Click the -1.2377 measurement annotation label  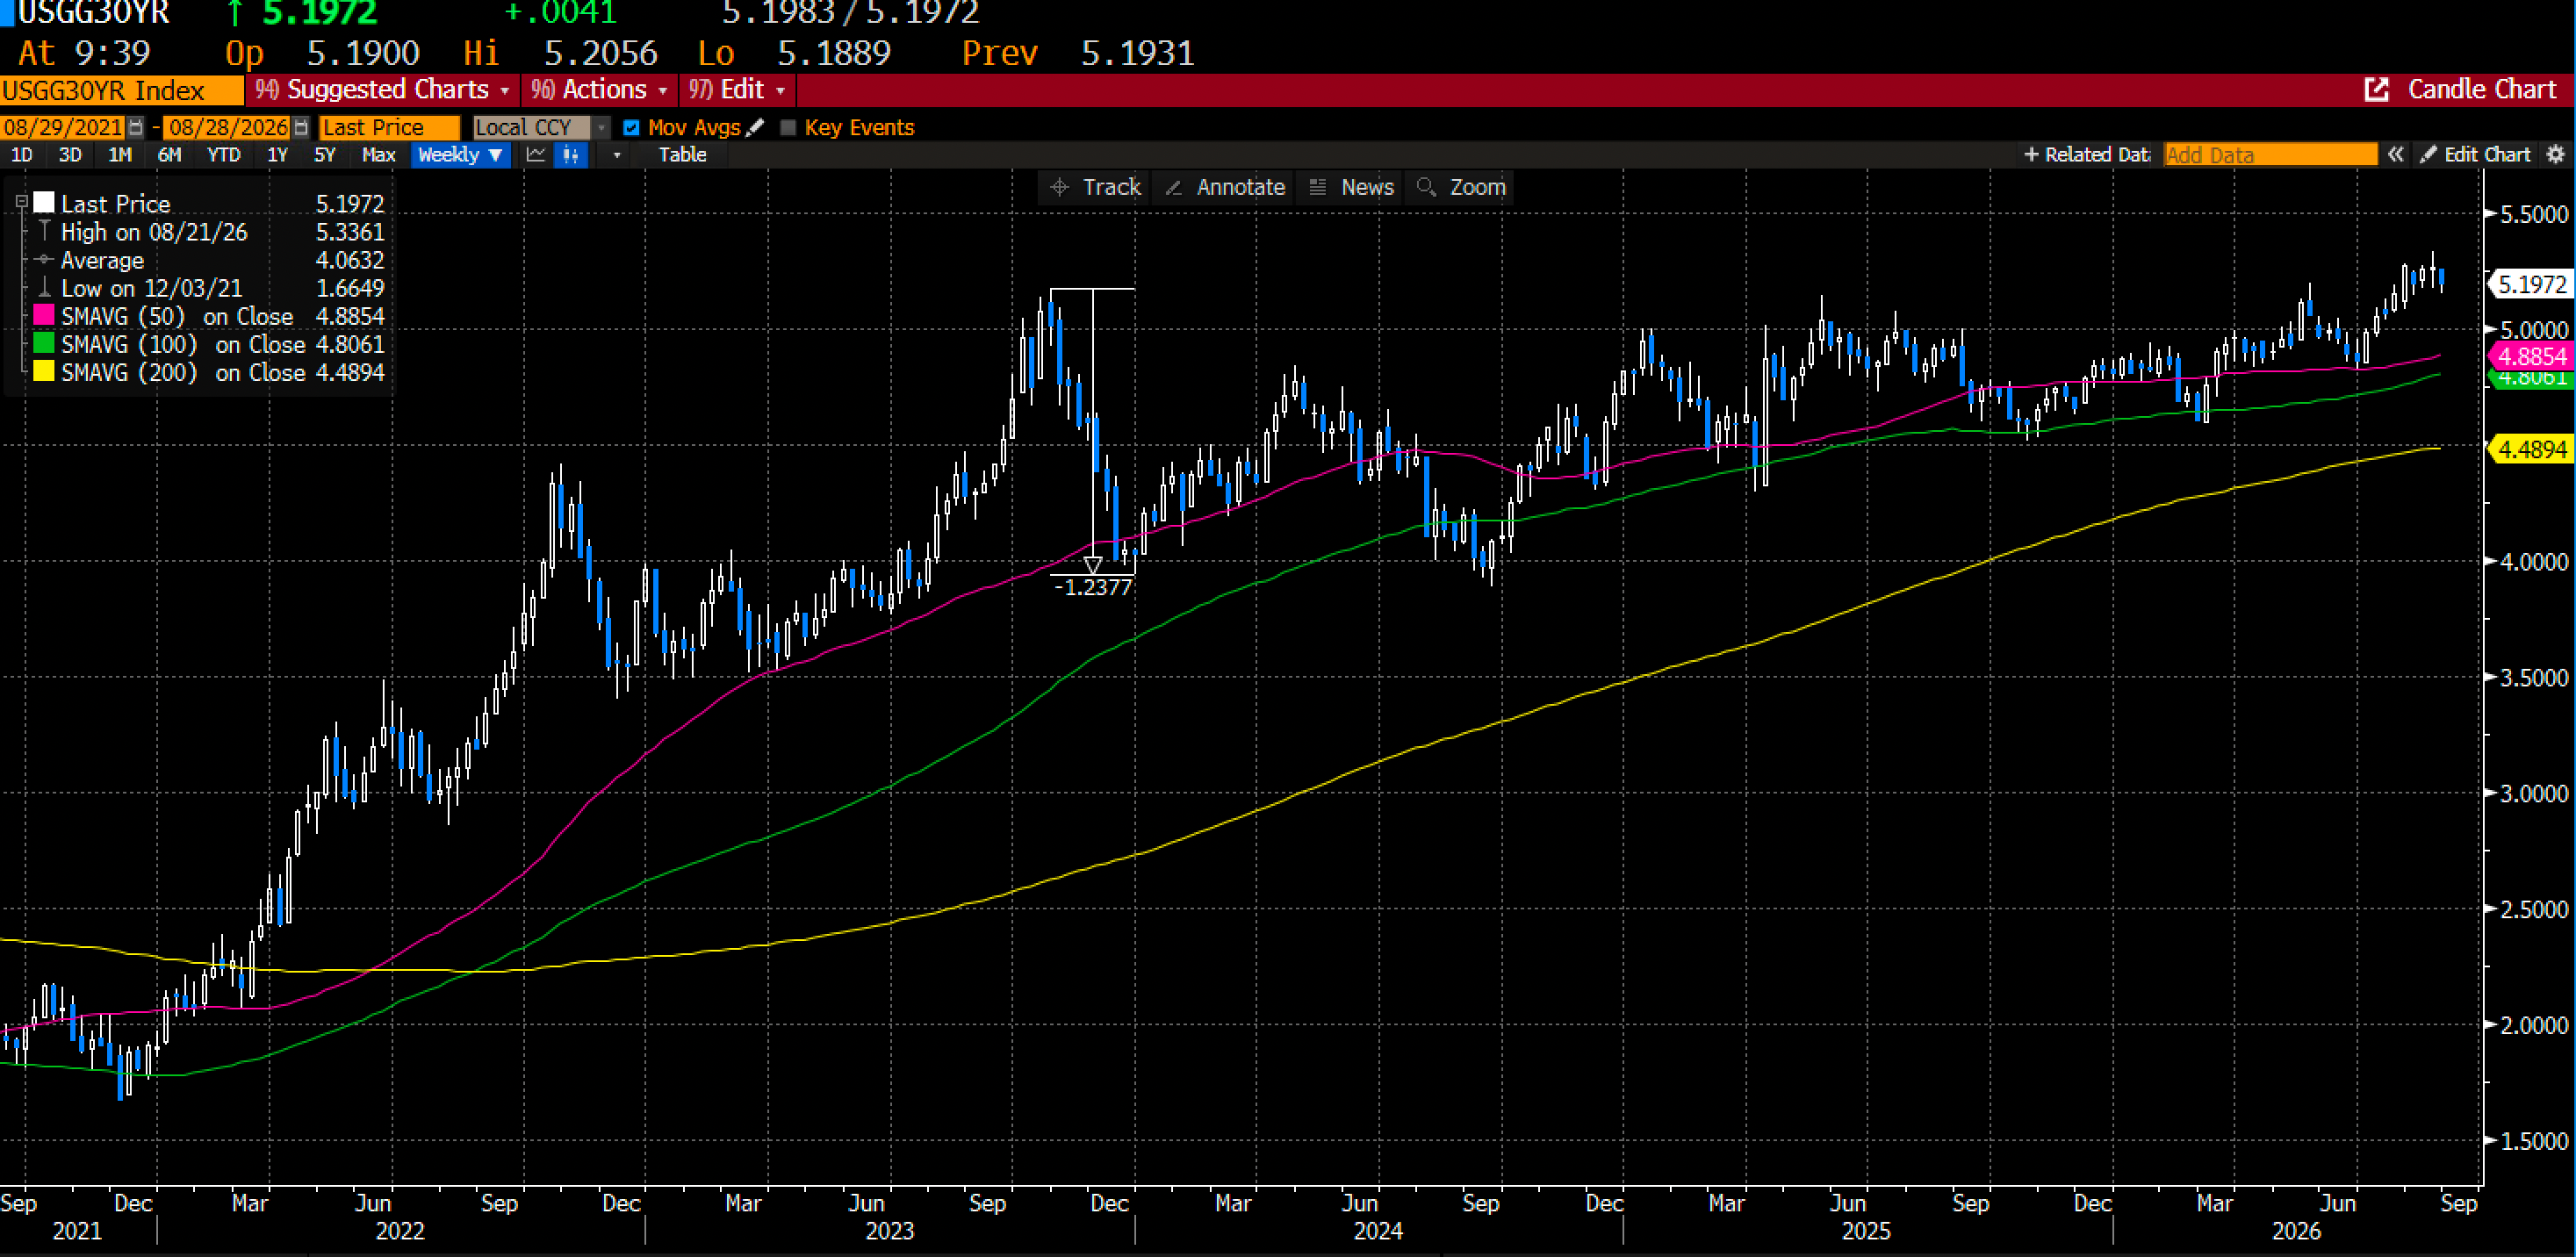click(x=1093, y=587)
